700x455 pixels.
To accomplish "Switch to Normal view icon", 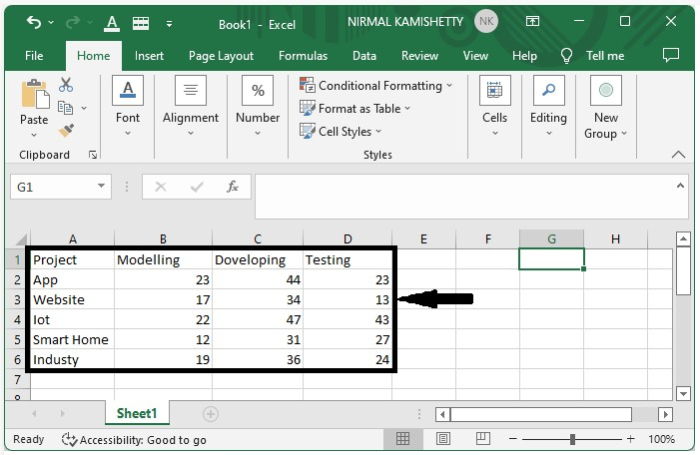I will 402,439.
